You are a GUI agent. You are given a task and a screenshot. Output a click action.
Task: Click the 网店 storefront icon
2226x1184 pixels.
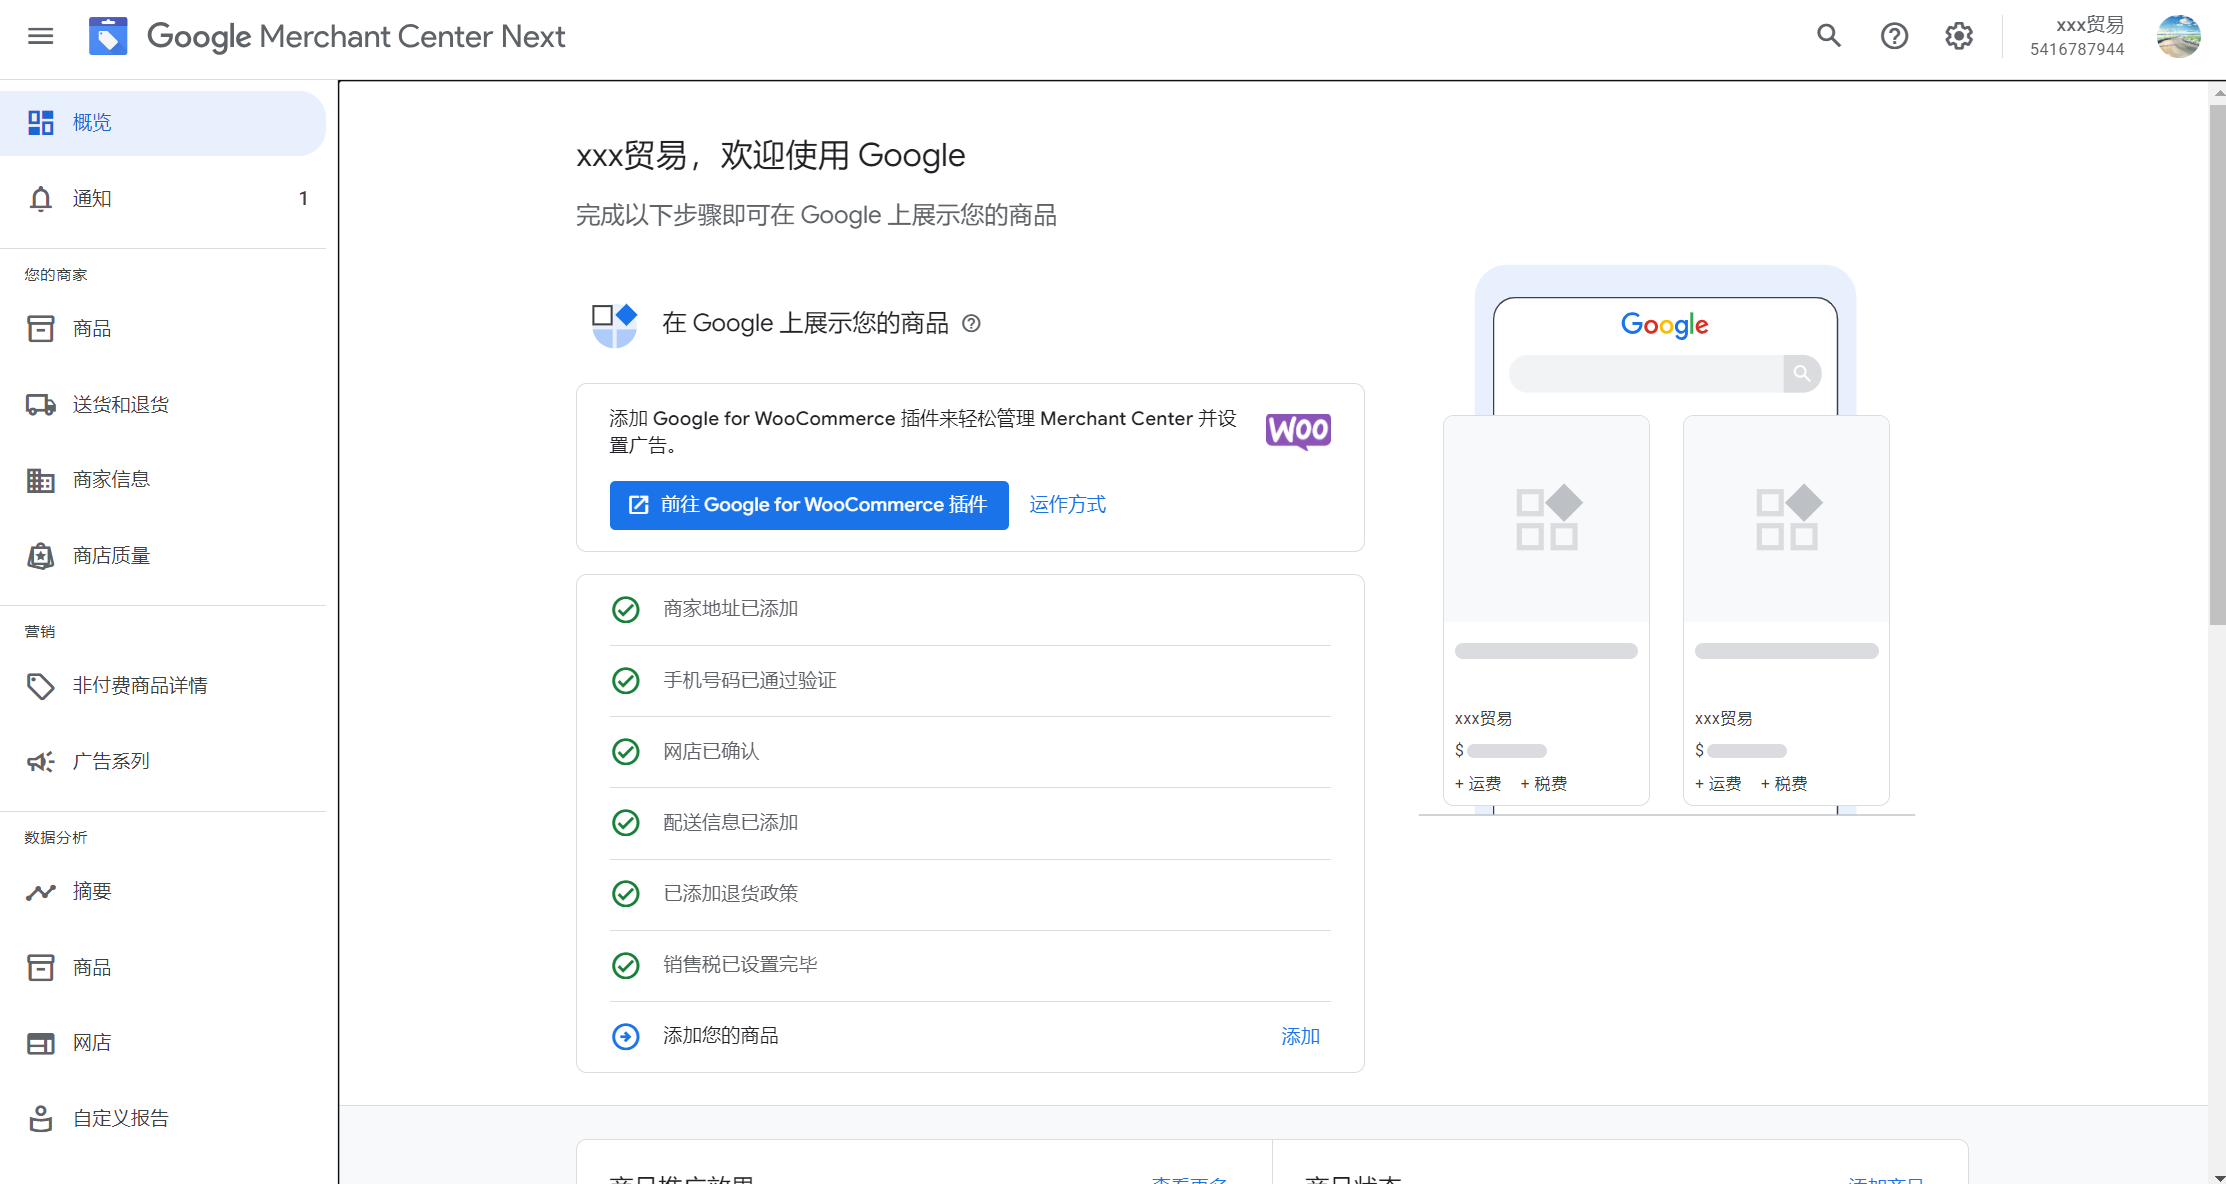[x=41, y=1043]
